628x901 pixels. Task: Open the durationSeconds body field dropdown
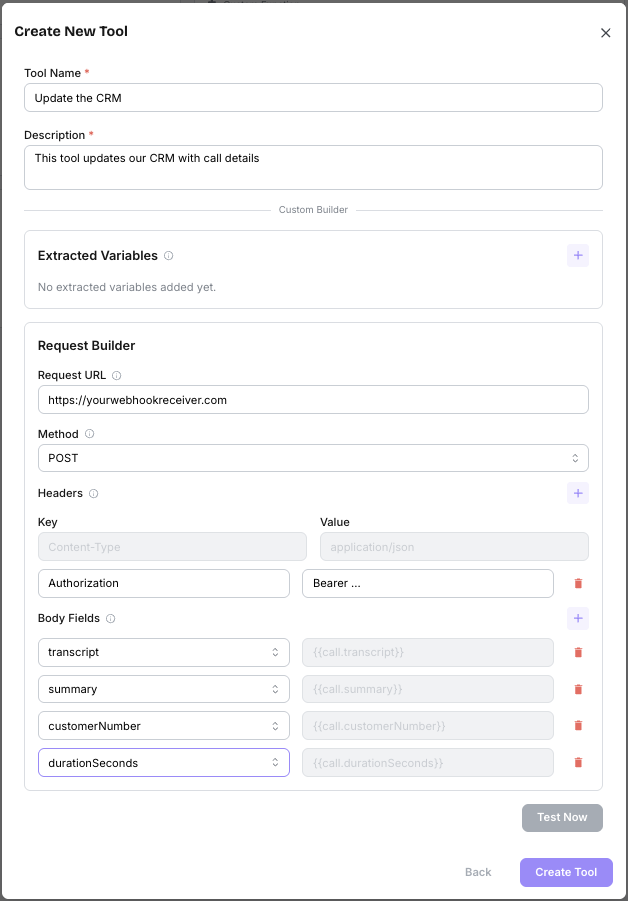164,763
